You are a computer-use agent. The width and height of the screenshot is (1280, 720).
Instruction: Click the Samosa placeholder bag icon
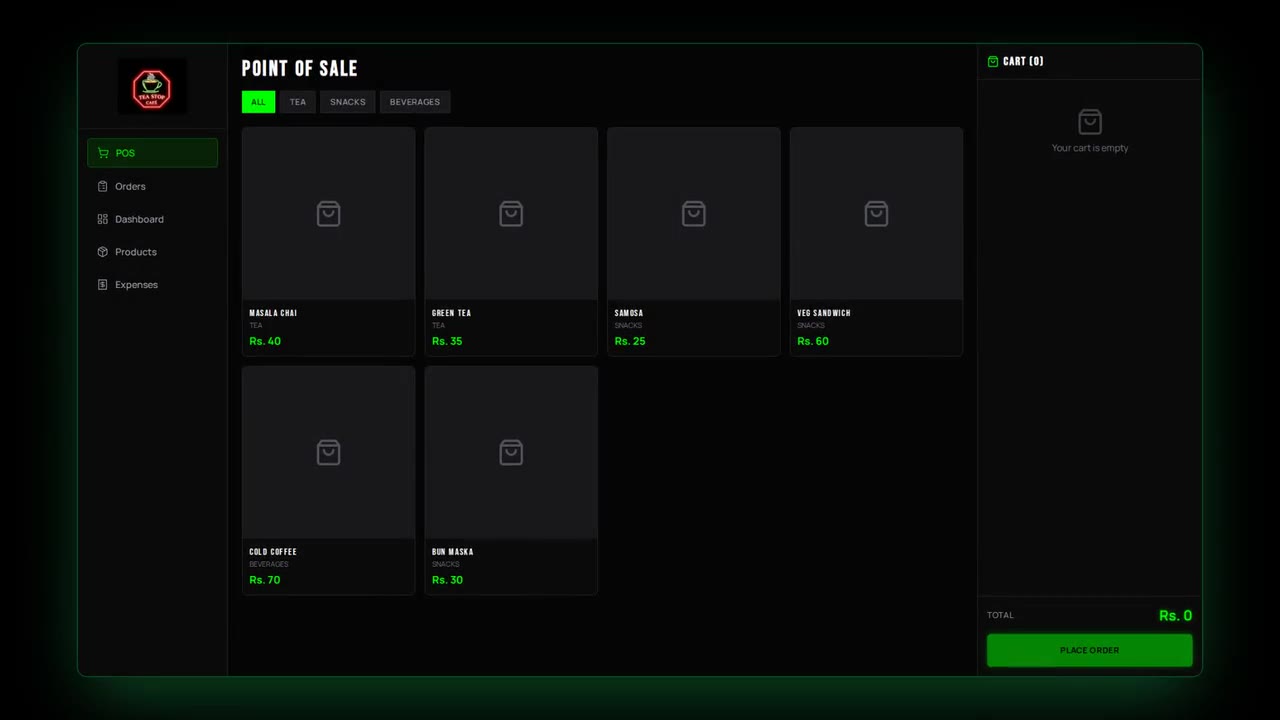(x=693, y=214)
